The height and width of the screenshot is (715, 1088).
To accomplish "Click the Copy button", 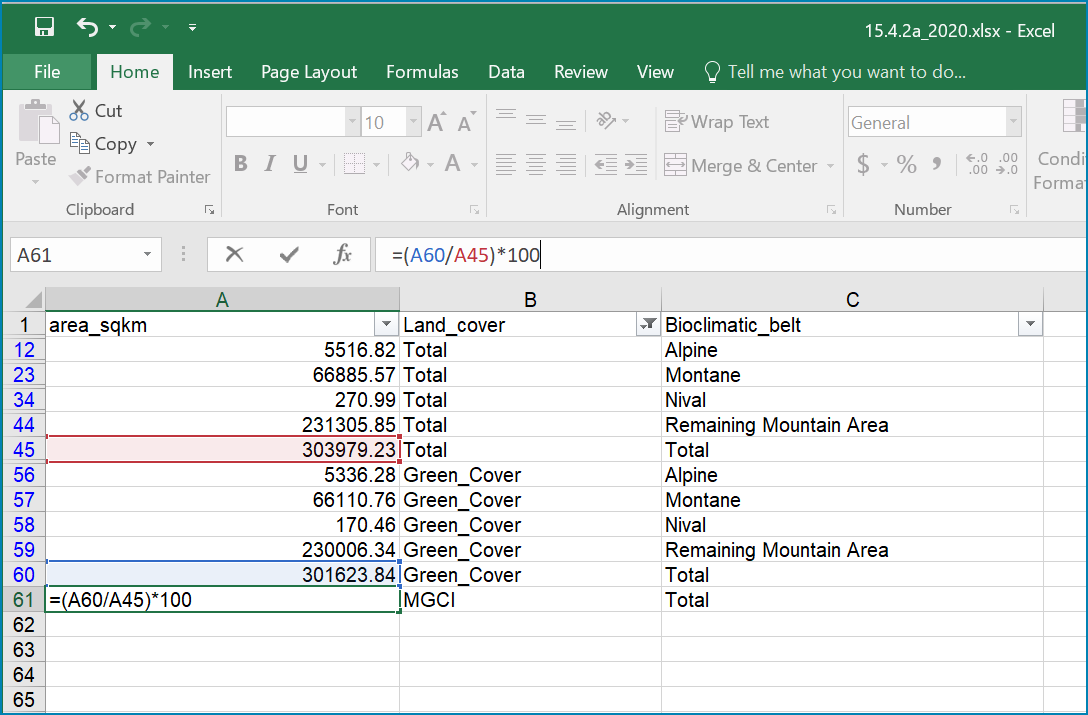I will (104, 144).
